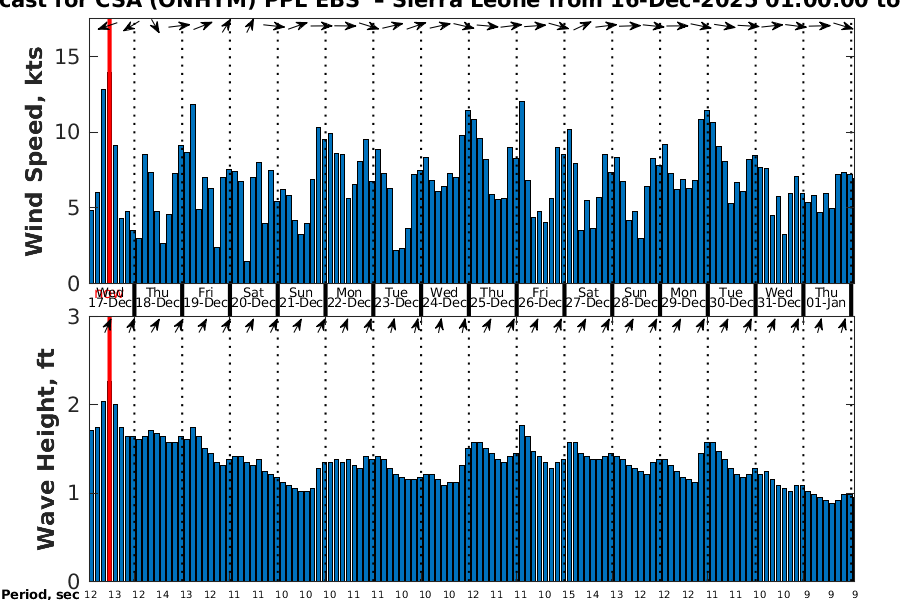Click the 15 tick on wind speed axis
The width and height of the screenshot is (900, 600).
point(70,56)
